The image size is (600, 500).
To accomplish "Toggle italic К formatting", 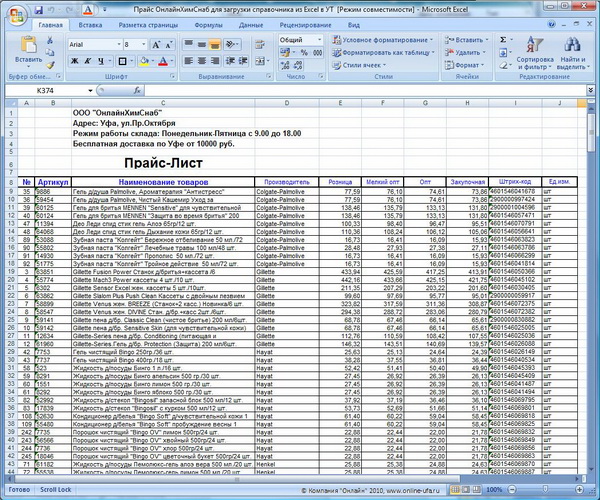I will 88,61.
